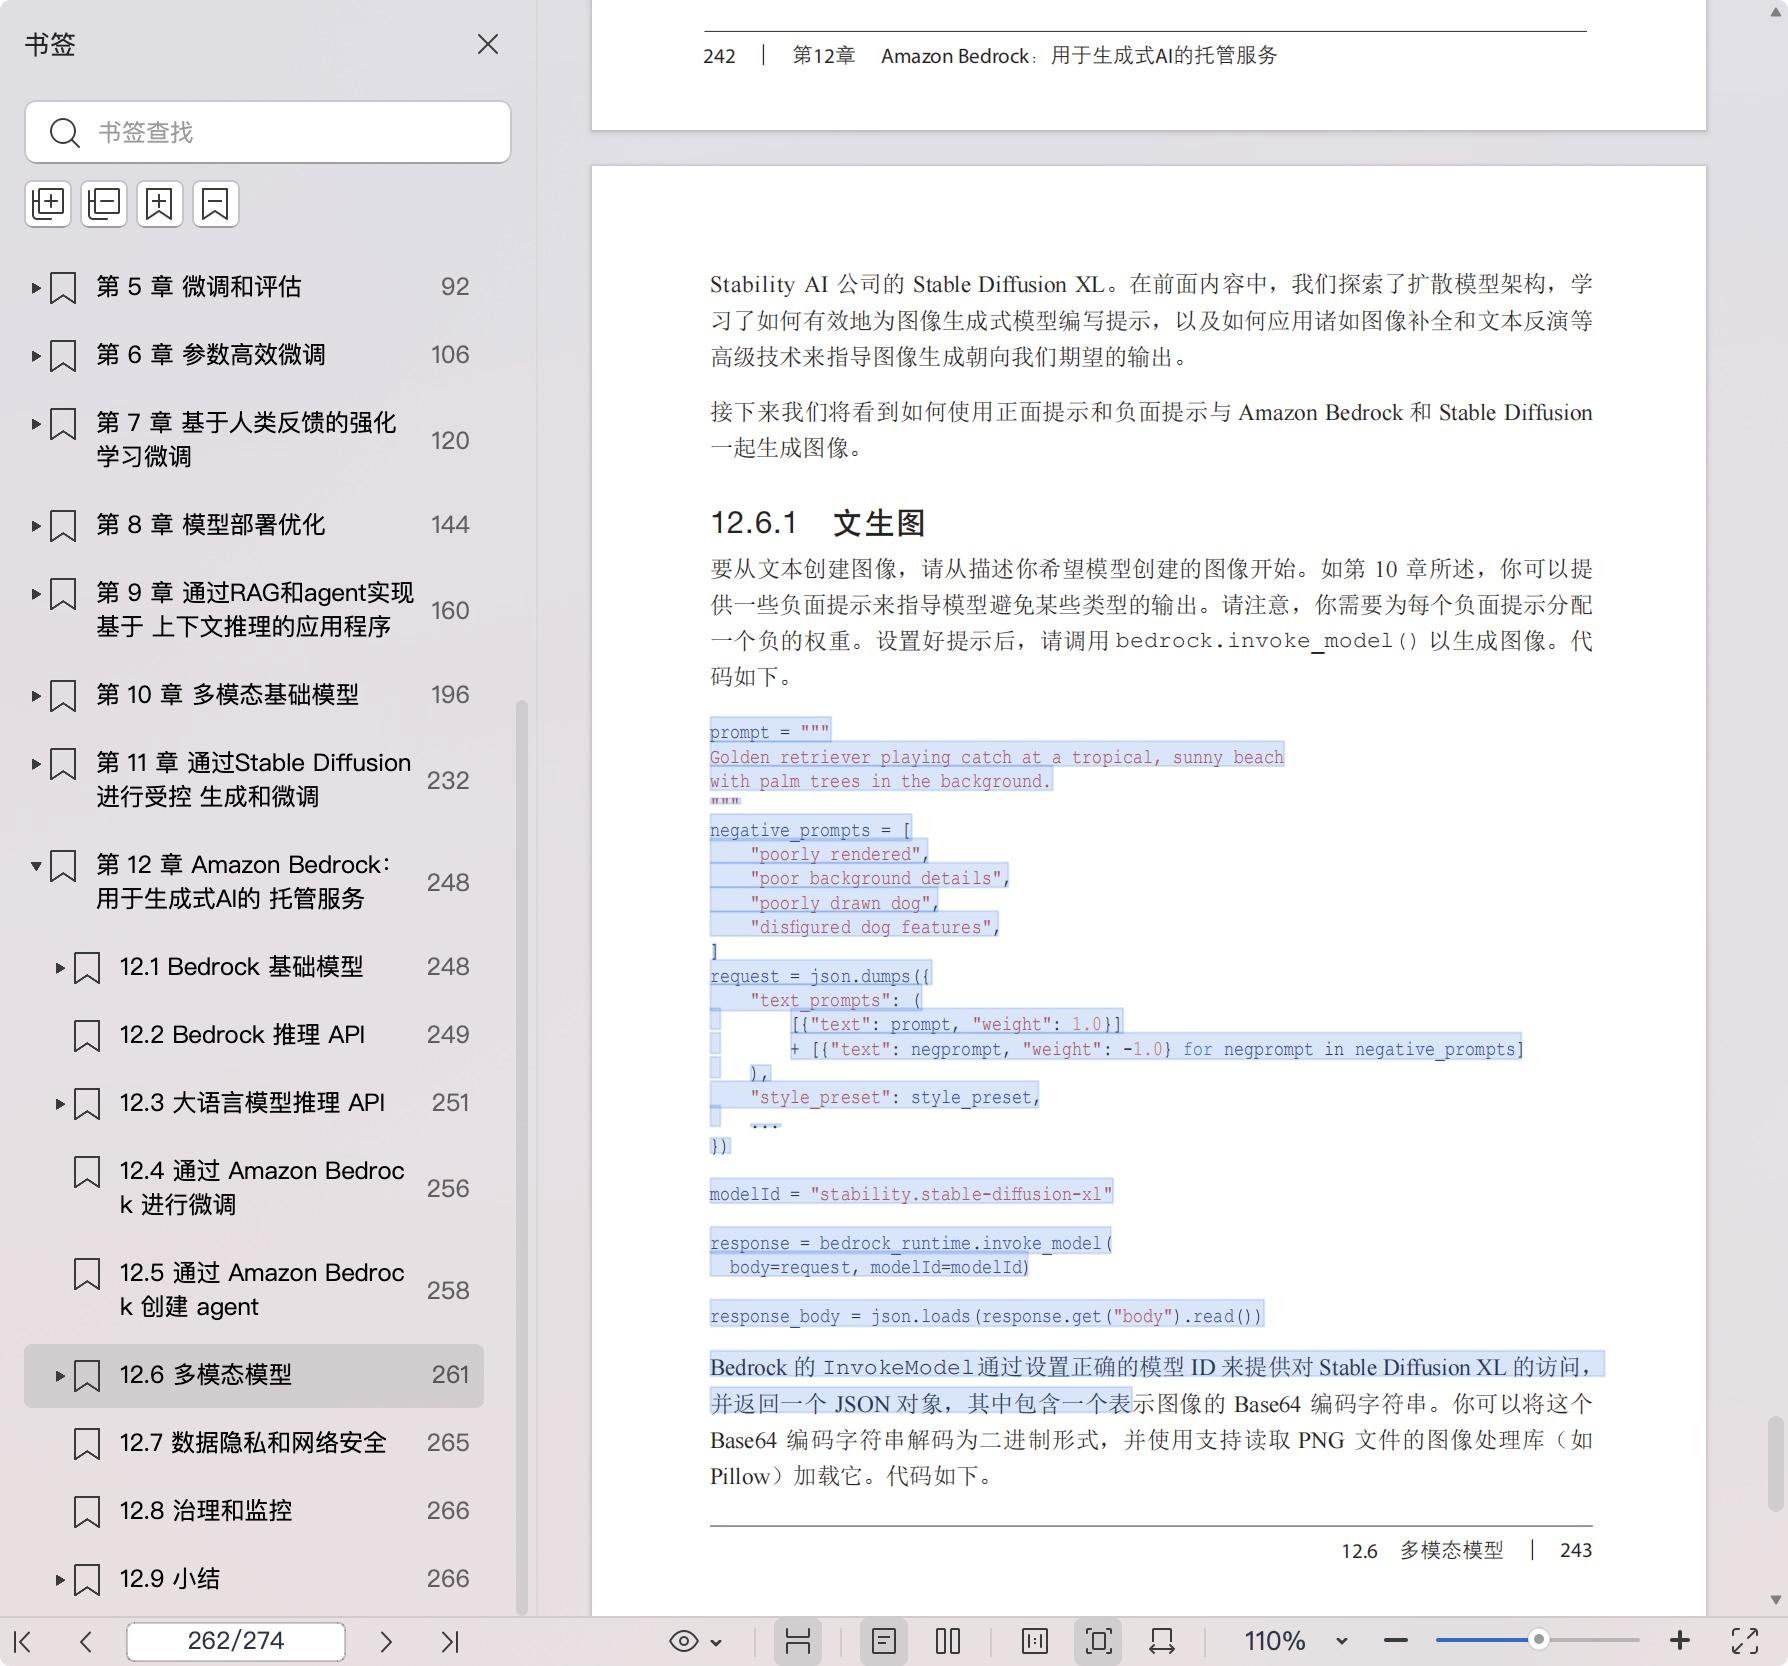Image resolution: width=1788 pixels, height=1666 pixels.
Task: Expand the 12.6 多模态模型 arrow
Action: (60, 1376)
